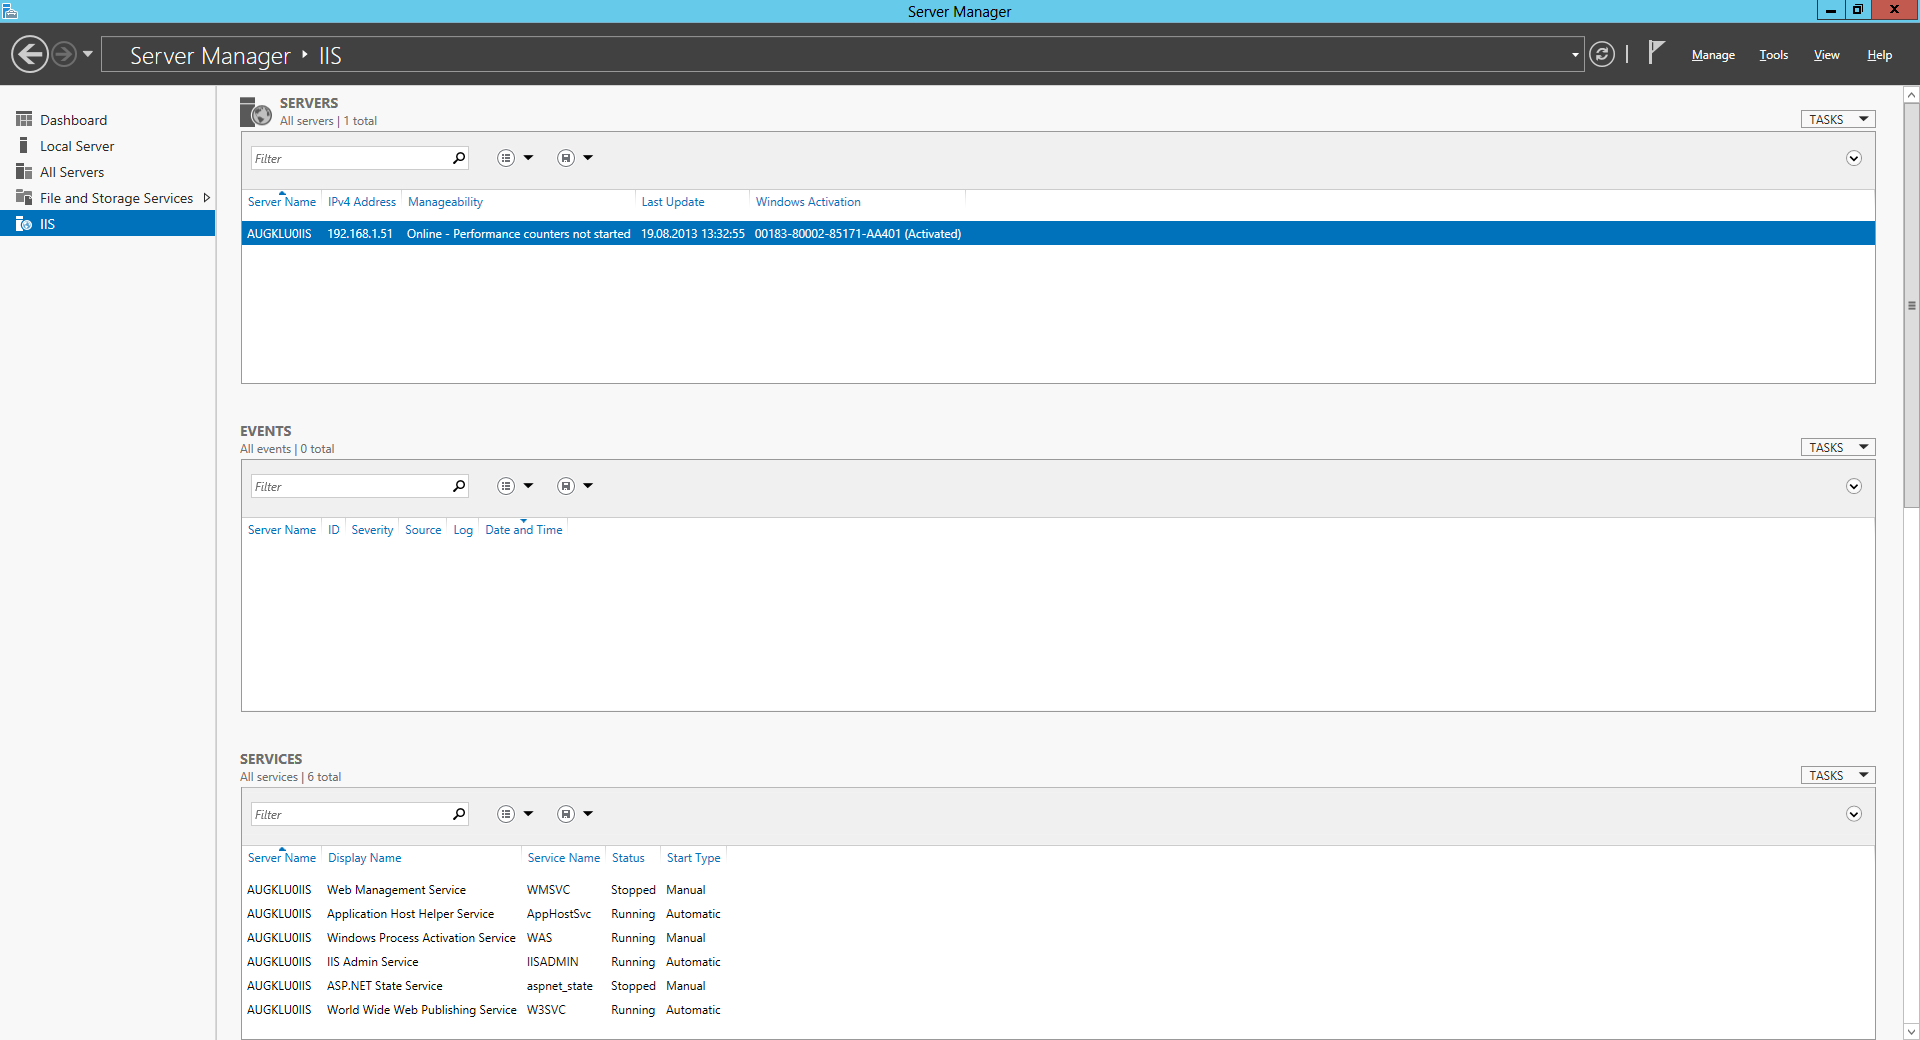Click search icon in Services filter
Image resolution: width=1920 pixels, height=1040 pixels.
[x=459, y=814]
